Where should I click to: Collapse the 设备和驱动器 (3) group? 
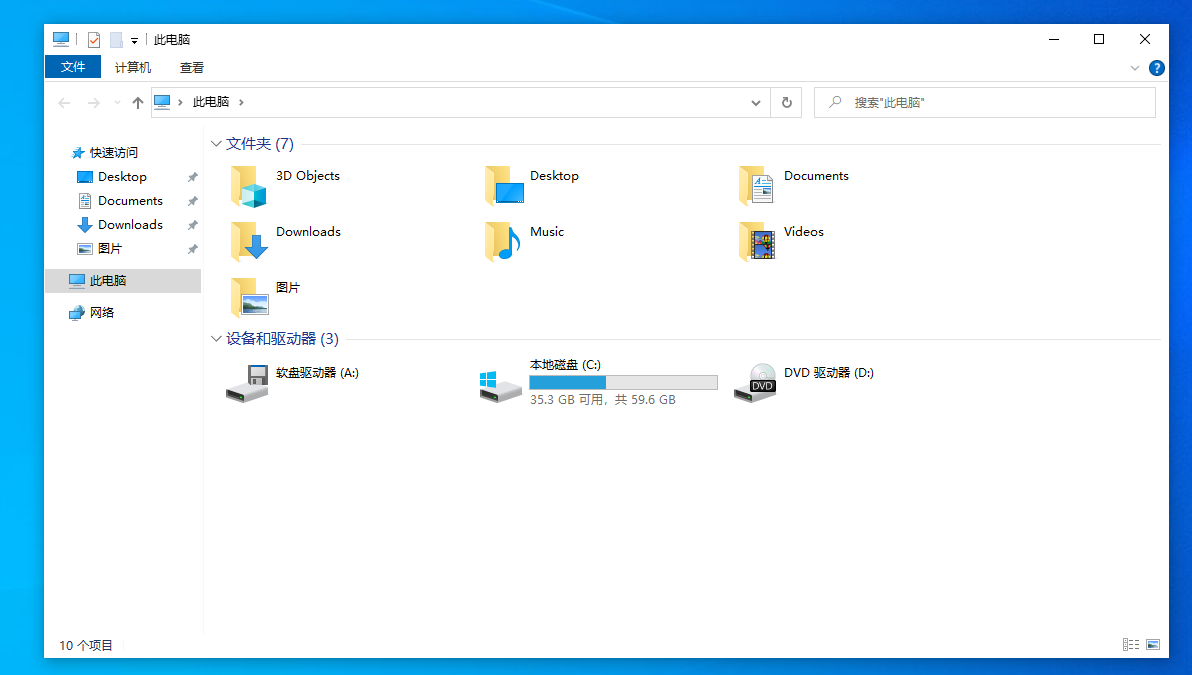[x=216, y=339]
